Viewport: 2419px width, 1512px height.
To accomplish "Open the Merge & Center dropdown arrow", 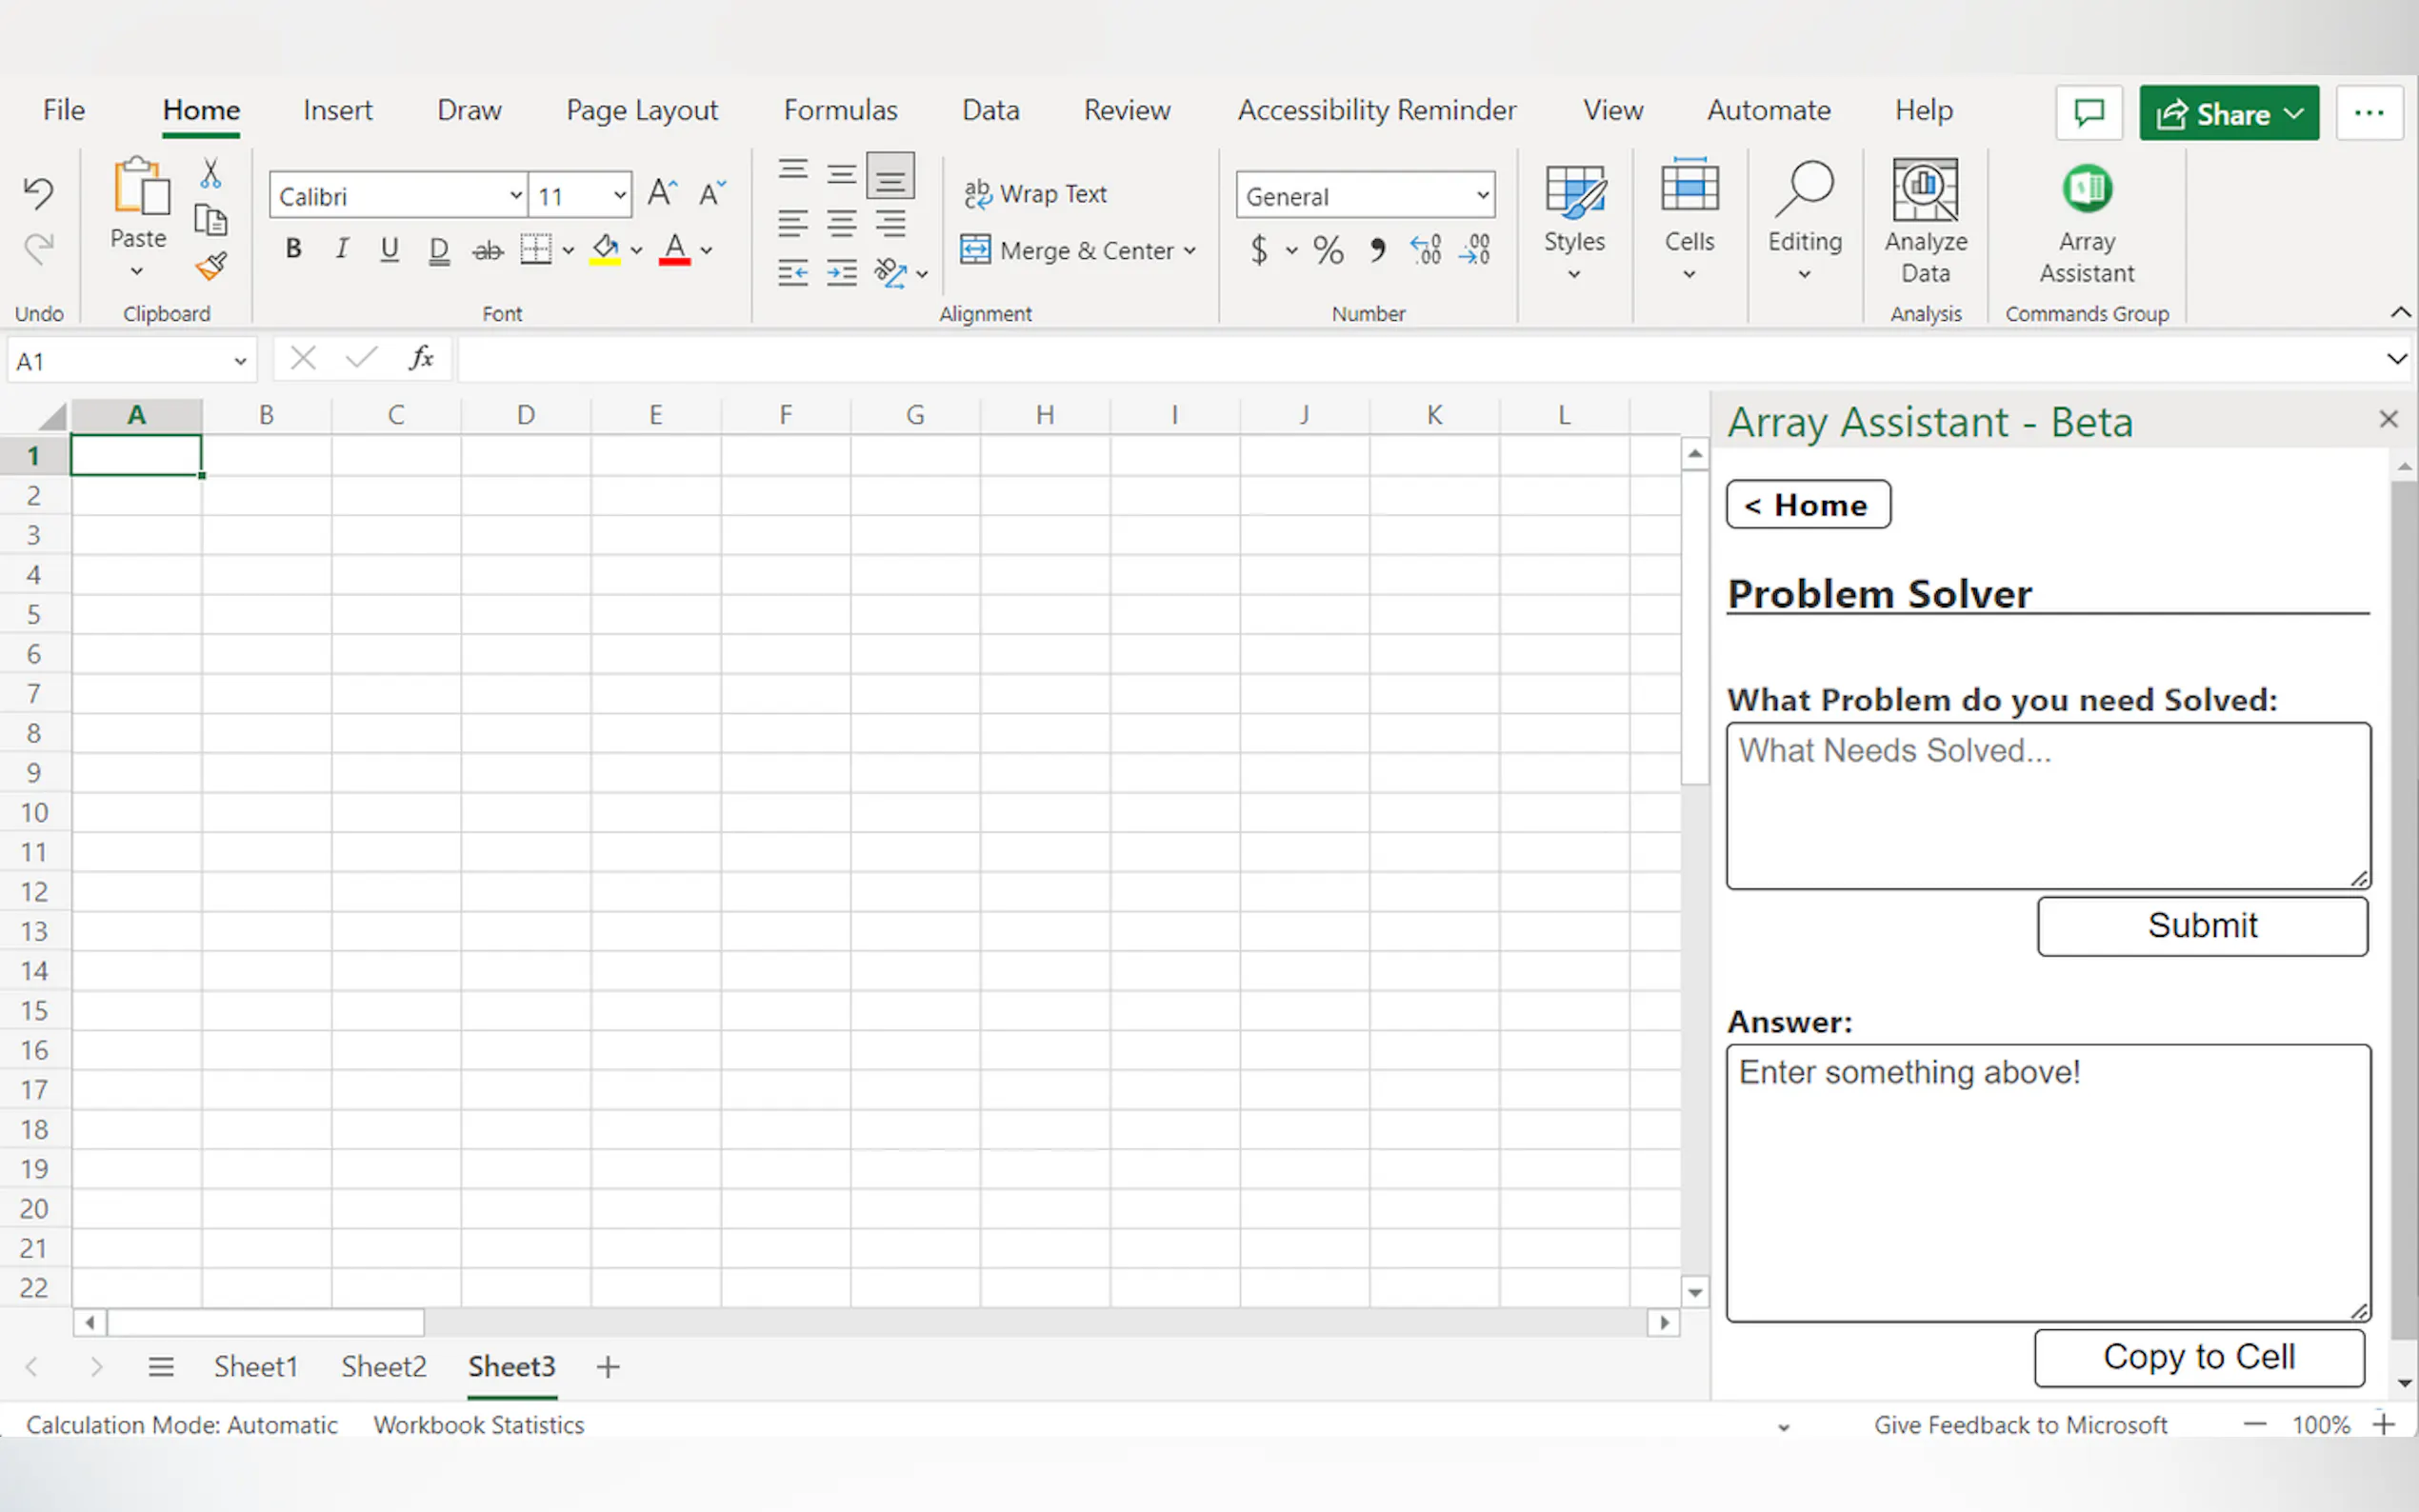I will 1190,251.
